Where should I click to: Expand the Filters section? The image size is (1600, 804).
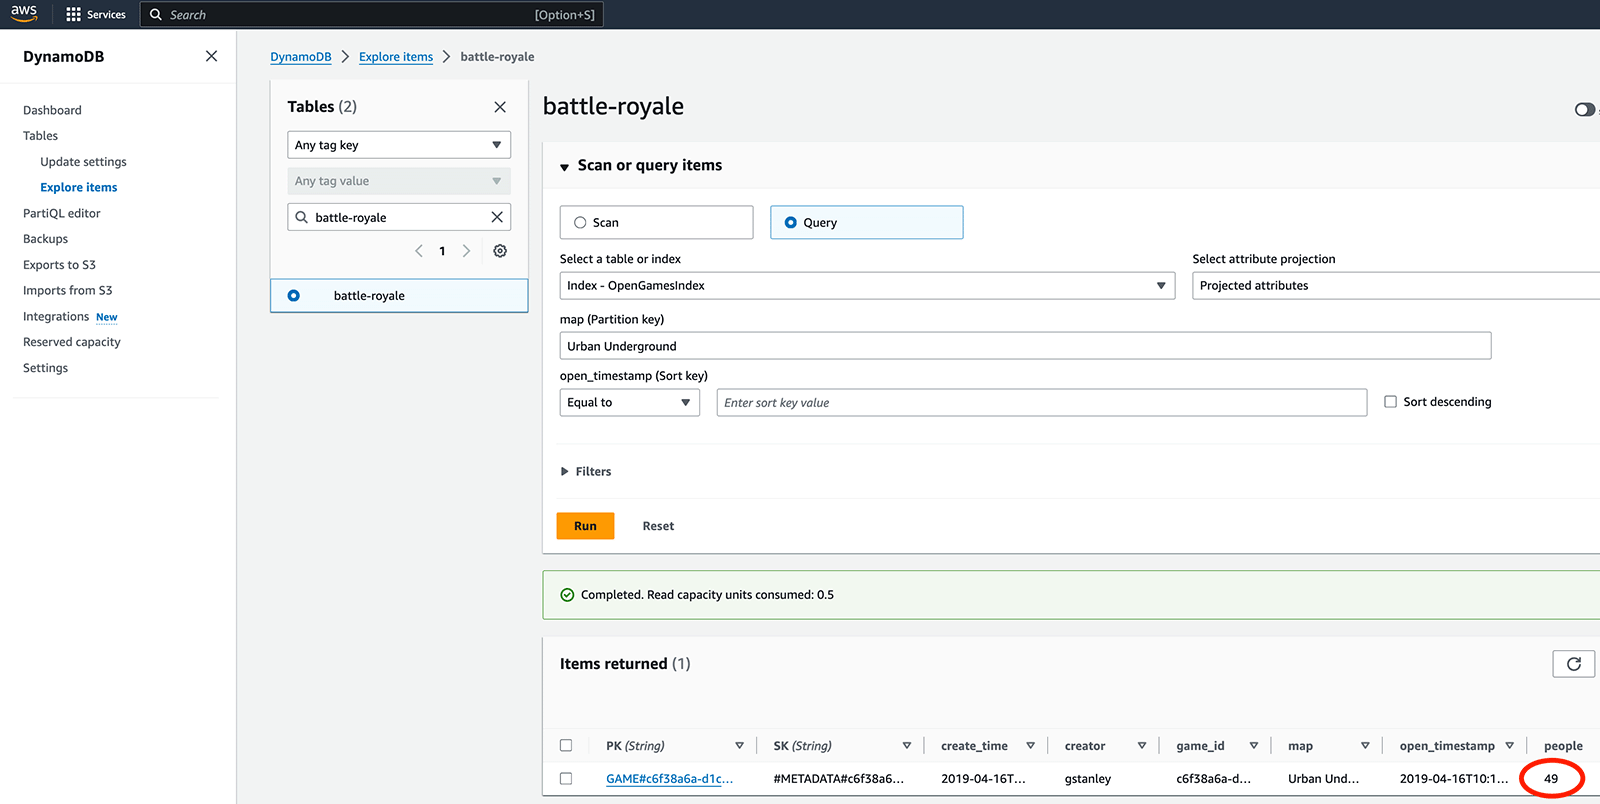(586, 472)
